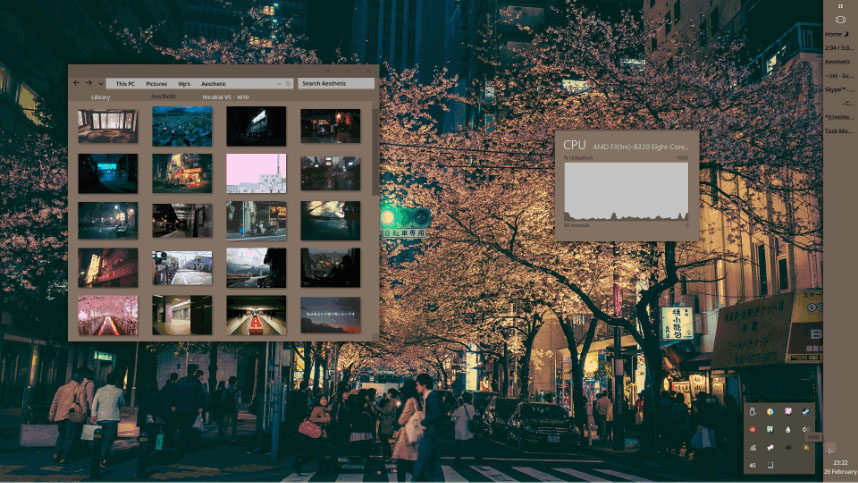
Task: Select This PC in the address breadcrumb
Action: pos(125,84)
